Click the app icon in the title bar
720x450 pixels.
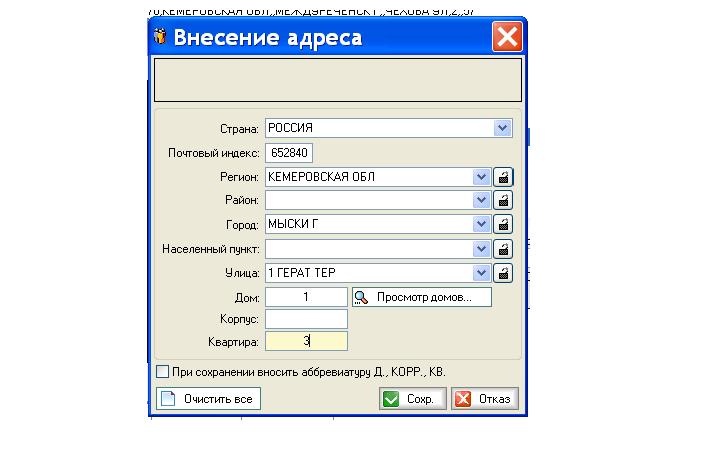point(160,38)
